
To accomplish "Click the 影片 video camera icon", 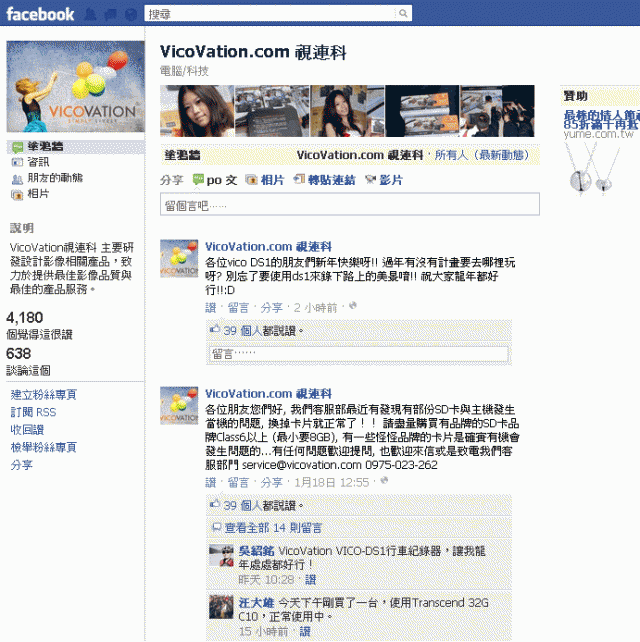I will click(x=371, y=179).
